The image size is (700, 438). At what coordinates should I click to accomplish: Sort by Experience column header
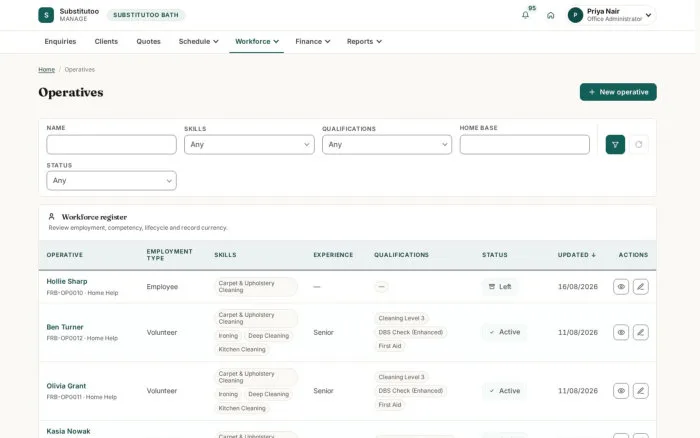(x=333, y=255)
